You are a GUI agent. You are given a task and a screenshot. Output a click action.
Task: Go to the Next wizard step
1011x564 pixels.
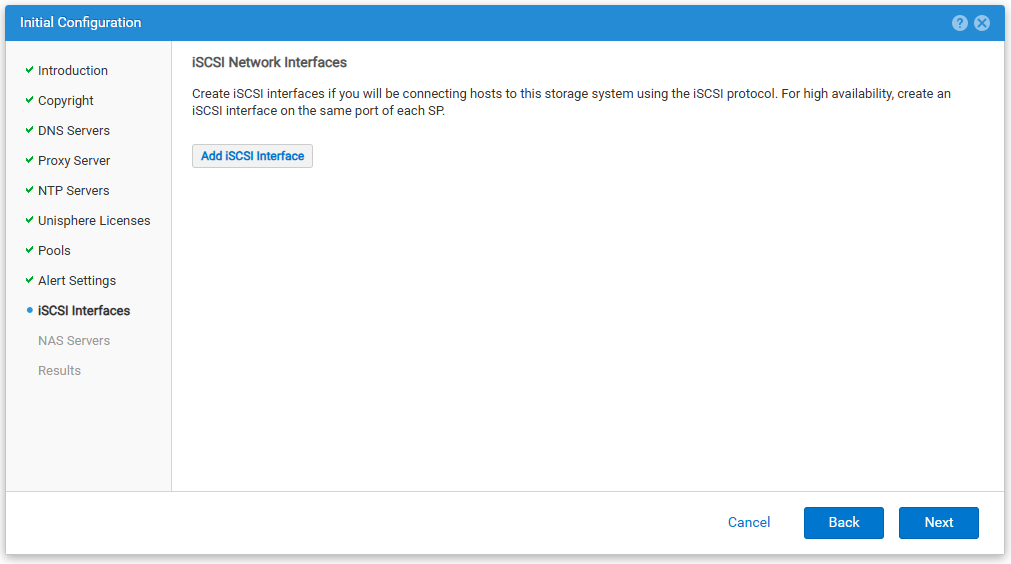pyautogui.click(x=939, y=523)
